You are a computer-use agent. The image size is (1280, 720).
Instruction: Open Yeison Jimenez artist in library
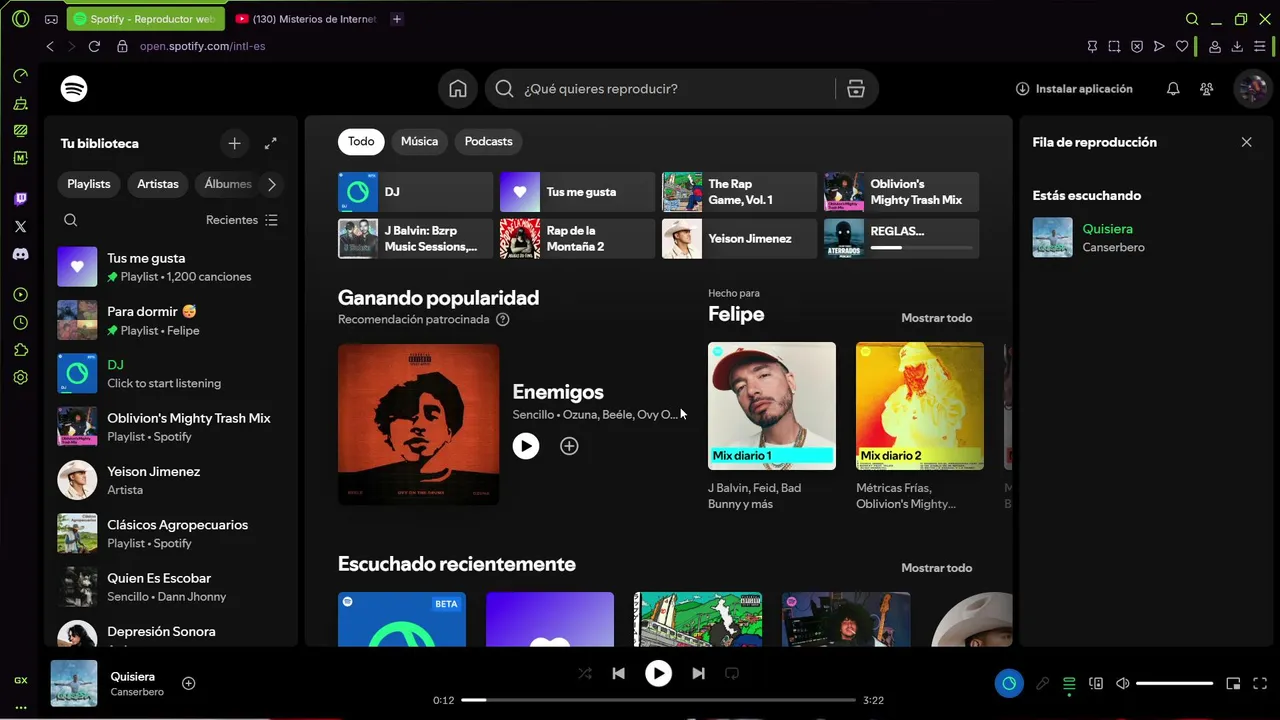pyautogui.click(x=173, y=480)
